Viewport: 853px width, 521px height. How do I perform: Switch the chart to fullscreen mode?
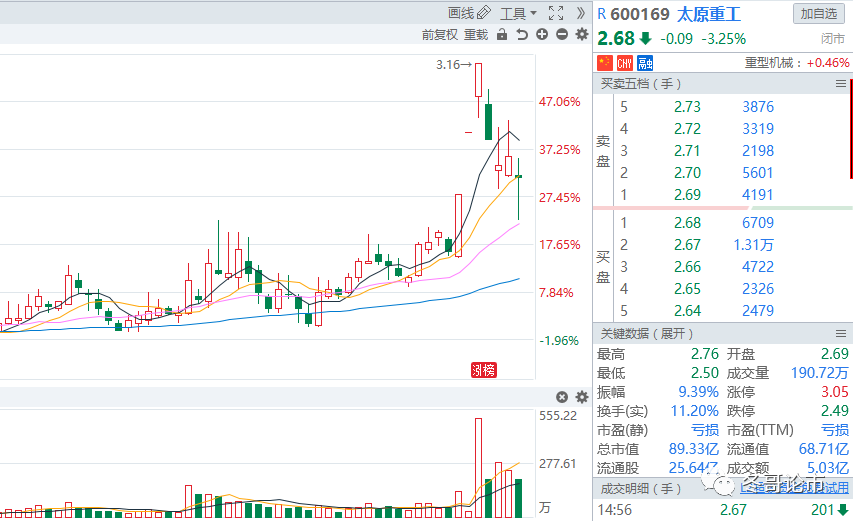556,13
